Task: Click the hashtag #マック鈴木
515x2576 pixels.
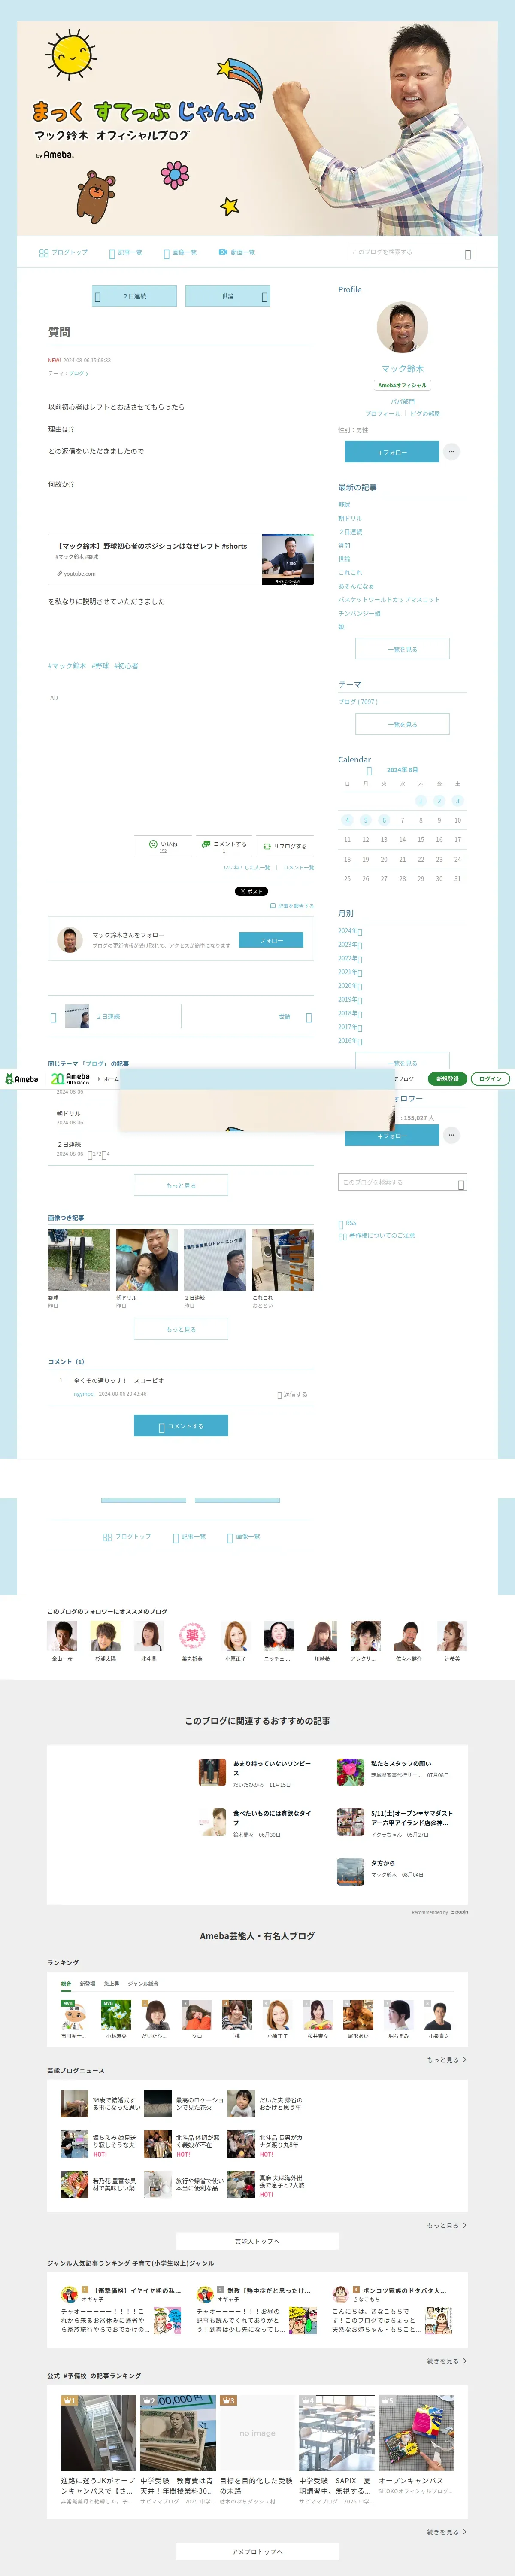Action: click(x=67, y=666)
